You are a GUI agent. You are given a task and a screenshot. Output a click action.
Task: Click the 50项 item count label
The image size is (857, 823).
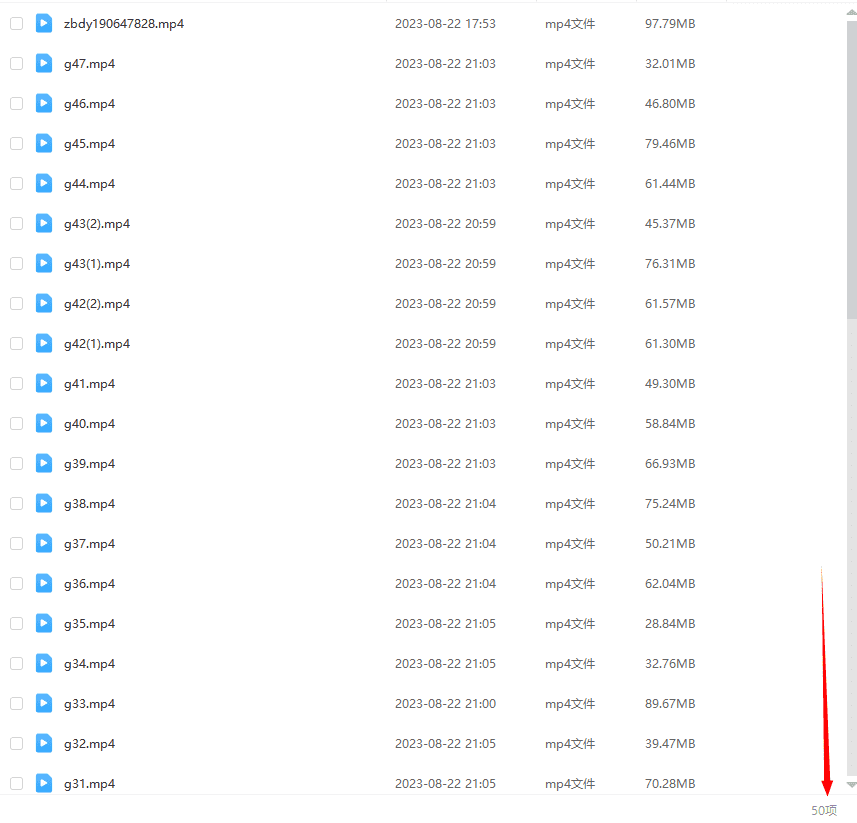pyautogui.click(x=824, y=810)
